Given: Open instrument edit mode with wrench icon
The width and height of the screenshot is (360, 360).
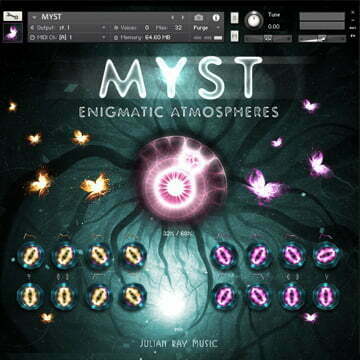Looking at the screenshot, I should coord(13,16).
